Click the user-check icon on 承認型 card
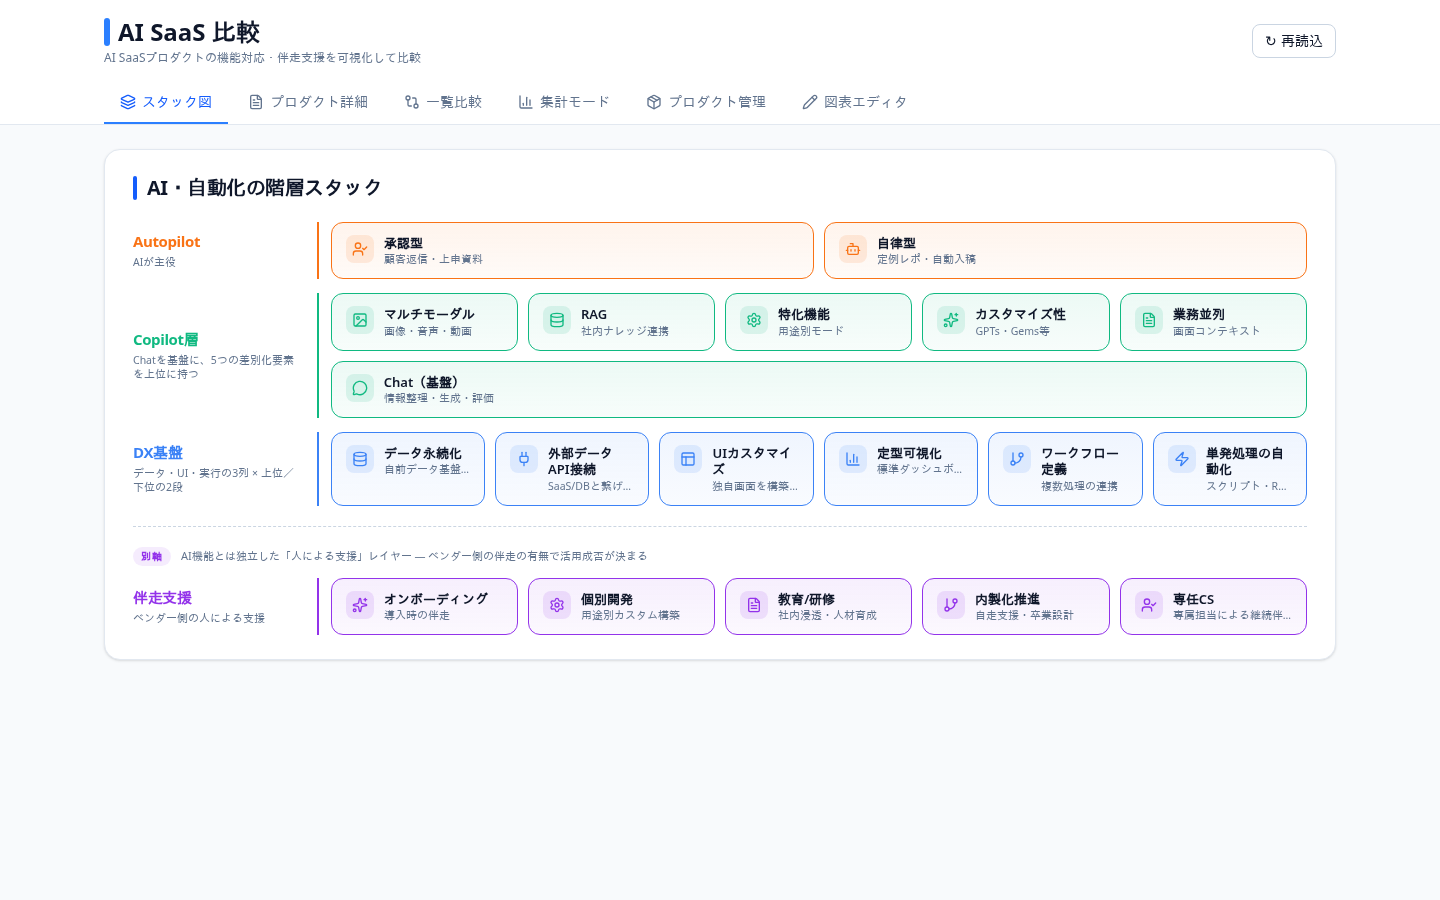 [x=360, y=249]
